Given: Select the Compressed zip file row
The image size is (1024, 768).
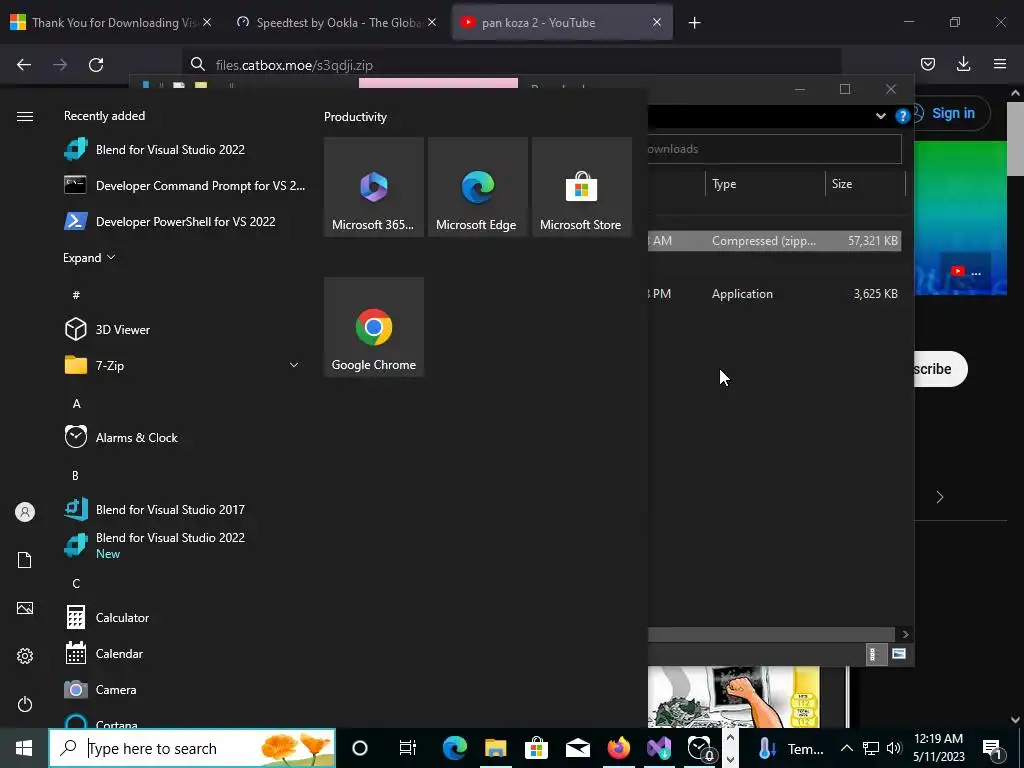Looking at the screenshot, I should click(775, 241).
